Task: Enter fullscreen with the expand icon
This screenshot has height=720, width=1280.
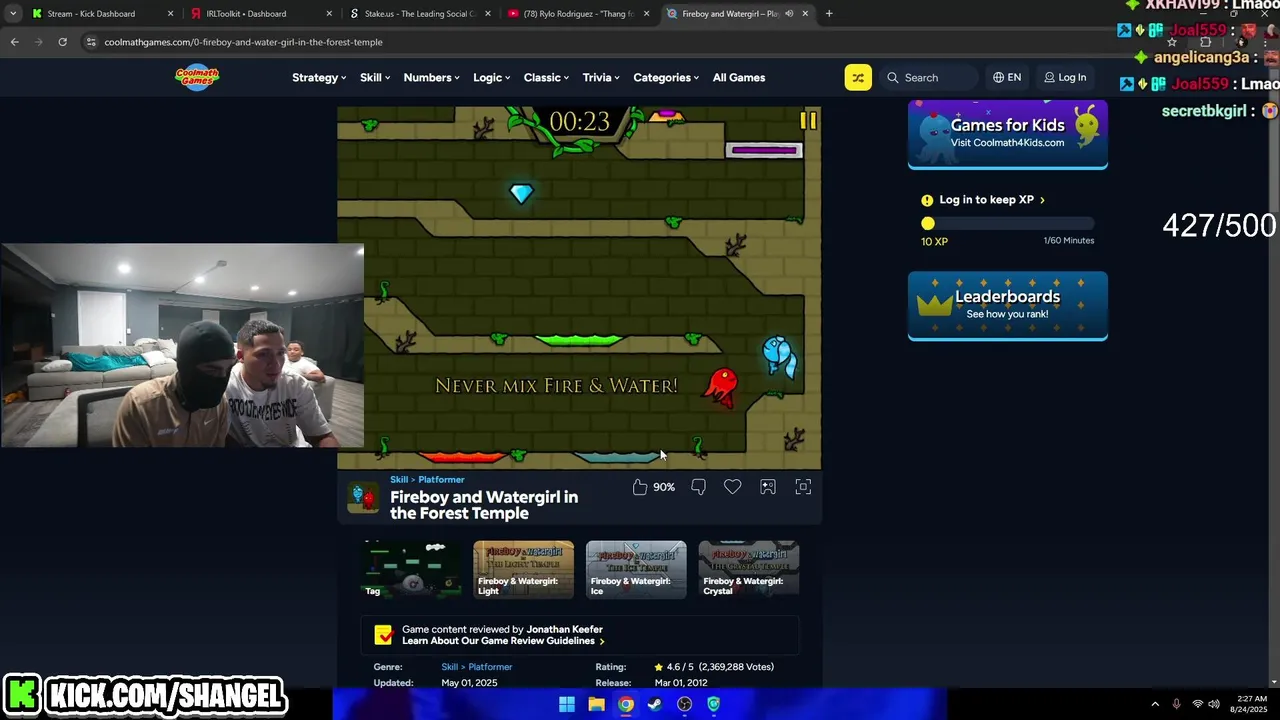Action: [x=803, y=487]
